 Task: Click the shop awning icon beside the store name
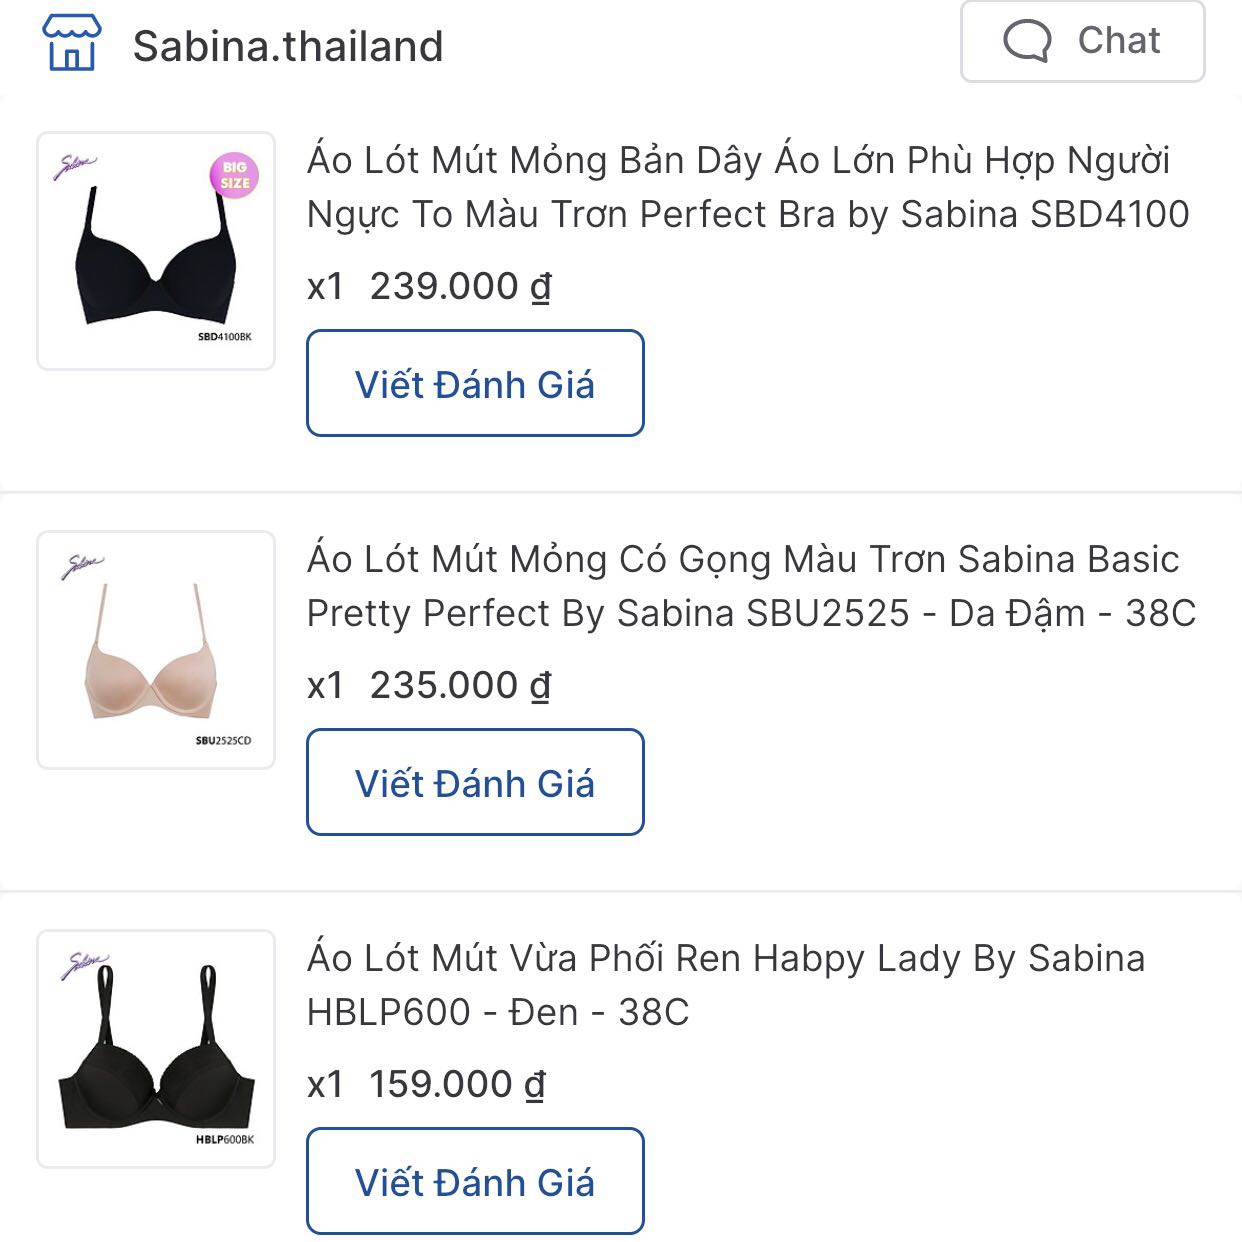(75, 42)
